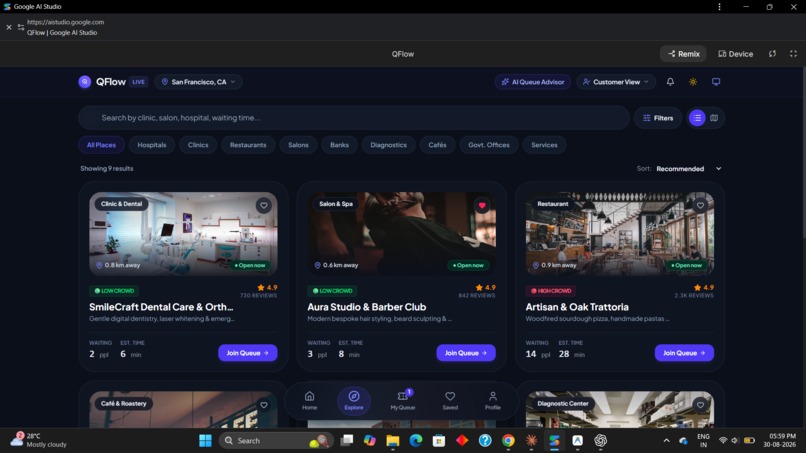Switch to map view
Image resolution: width=806 pixels, height=453 pixels.
(714, 118)
